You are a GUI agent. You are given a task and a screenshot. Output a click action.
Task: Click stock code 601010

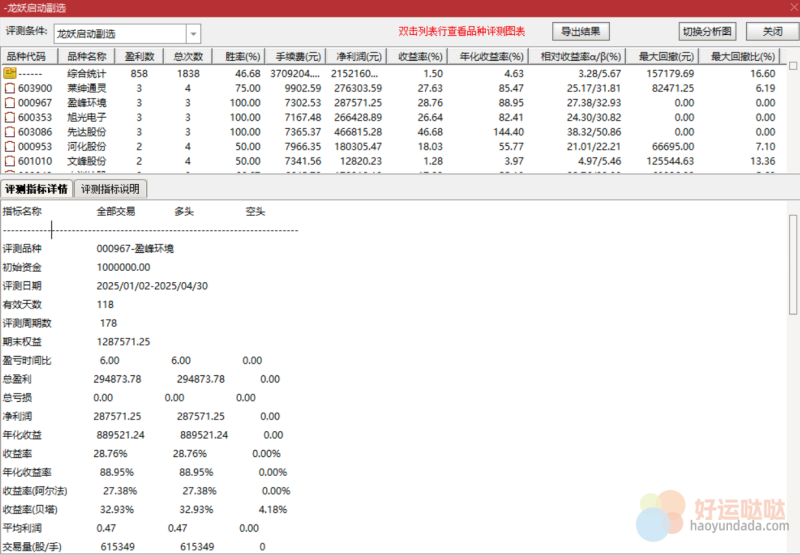click(35, 161)
